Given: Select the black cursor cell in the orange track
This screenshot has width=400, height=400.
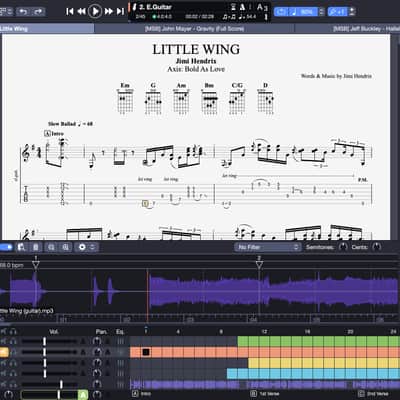Looking at the screenshot, I should (x=146, y=352).
